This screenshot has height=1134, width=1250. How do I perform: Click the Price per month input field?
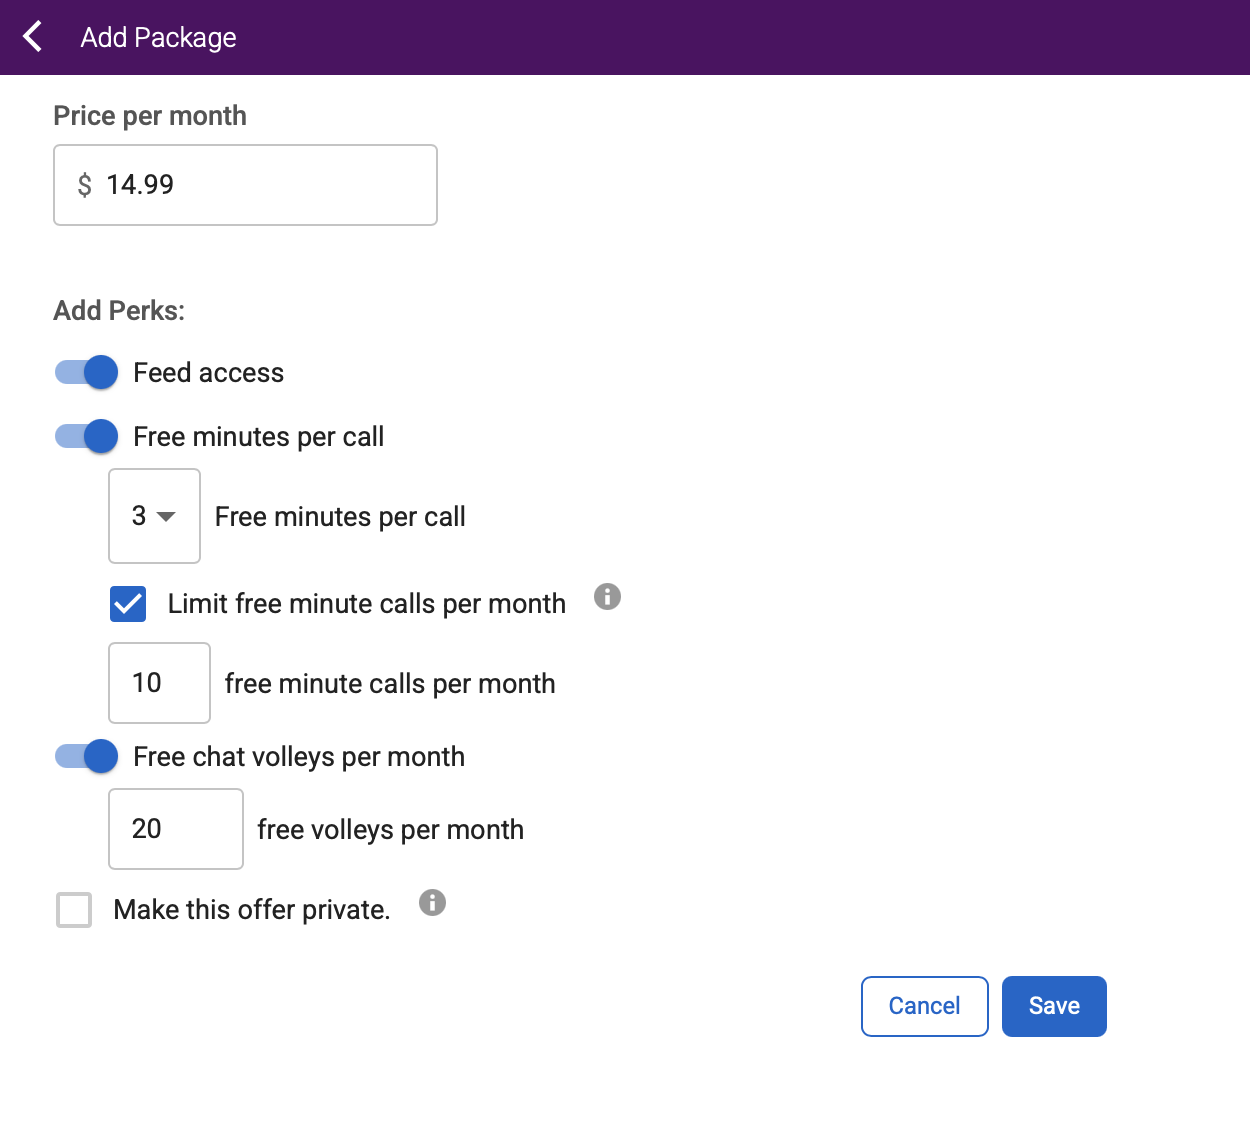[x=245, y=185]
